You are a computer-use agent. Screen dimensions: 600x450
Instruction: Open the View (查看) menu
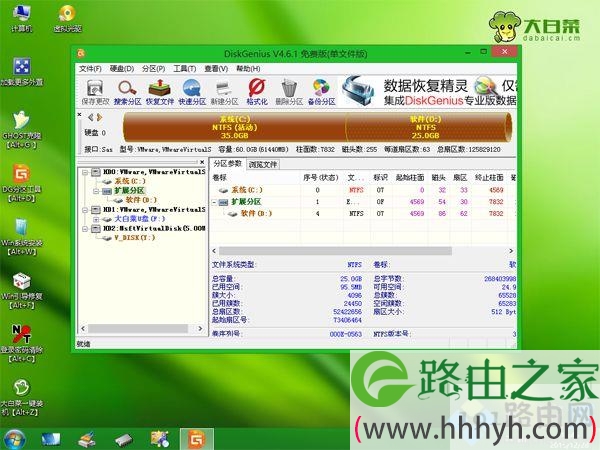coord(216,69)
